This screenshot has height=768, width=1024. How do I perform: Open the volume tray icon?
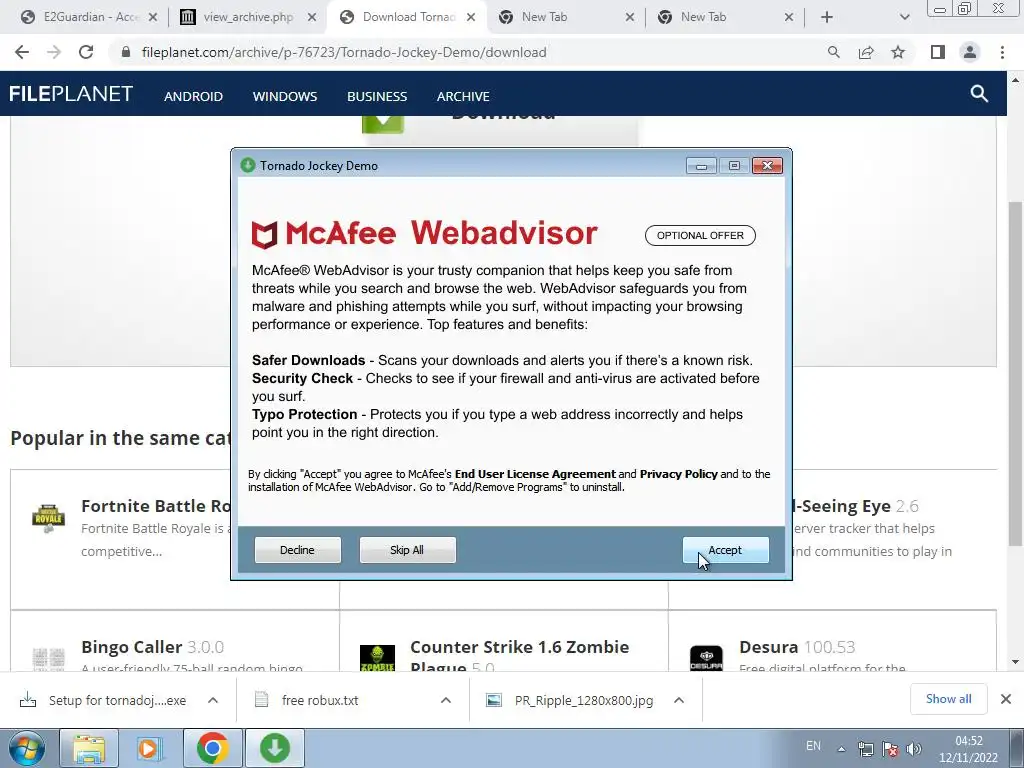pyautogui.click(x=914, y=749)
